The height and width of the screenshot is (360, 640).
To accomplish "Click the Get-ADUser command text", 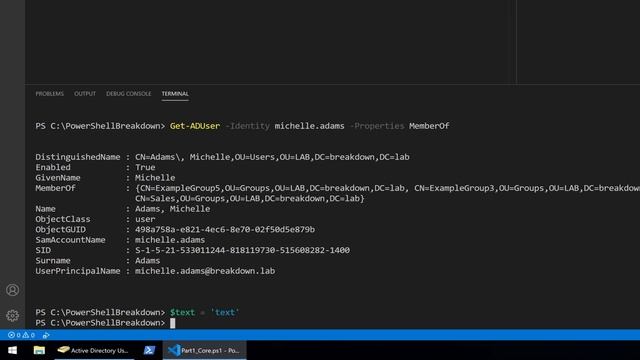I will coord(195,126).
